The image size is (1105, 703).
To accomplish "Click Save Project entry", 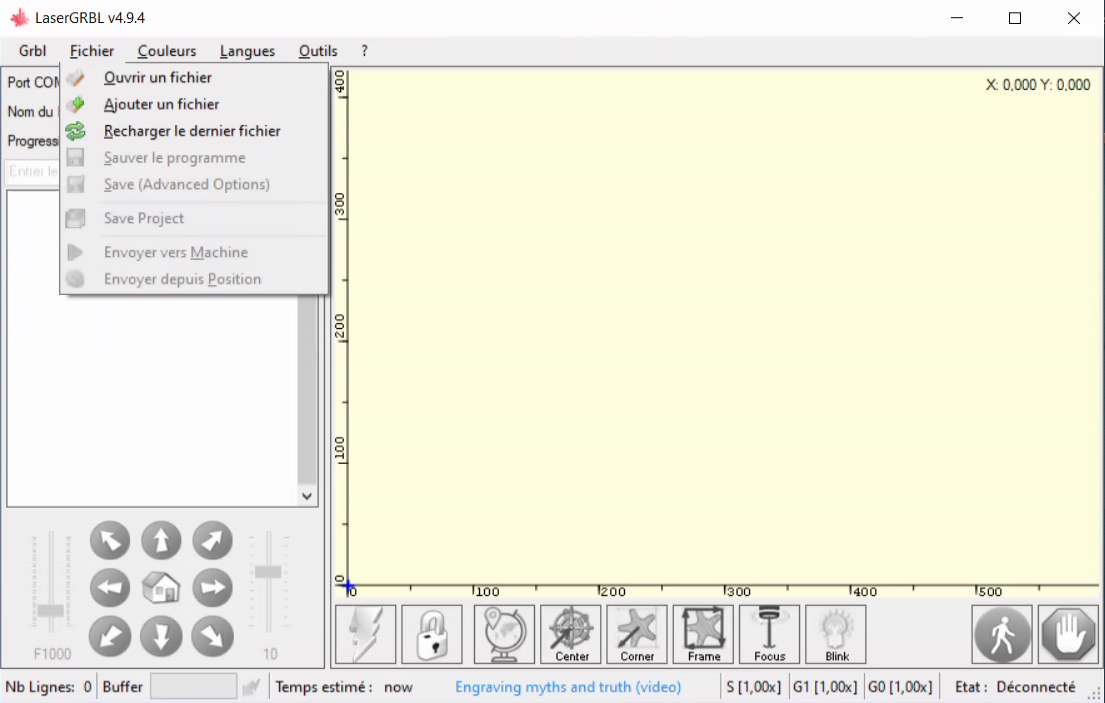I will click(x=194, y=218).
